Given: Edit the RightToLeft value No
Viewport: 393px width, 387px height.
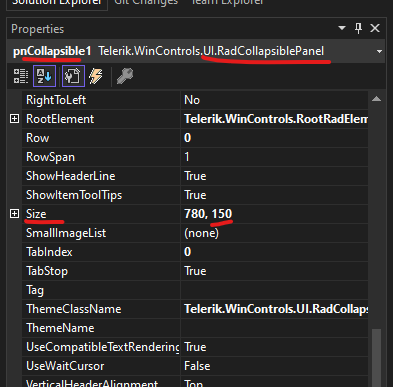Looking at the screenshot, I should pyautogui.click(x=274, y=100).
